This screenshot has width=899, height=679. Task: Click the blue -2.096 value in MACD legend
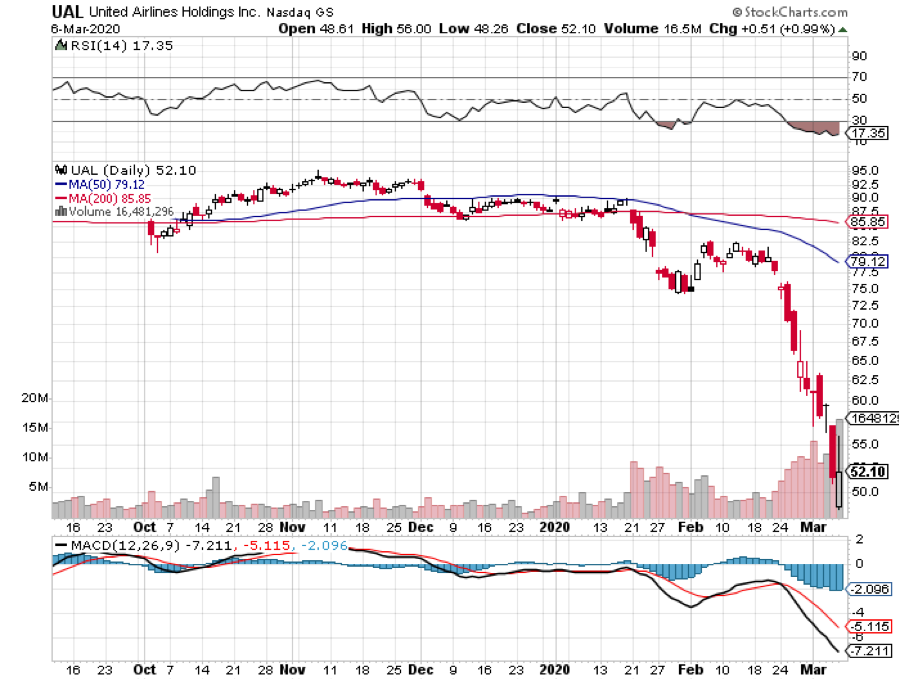coord(325,545)
